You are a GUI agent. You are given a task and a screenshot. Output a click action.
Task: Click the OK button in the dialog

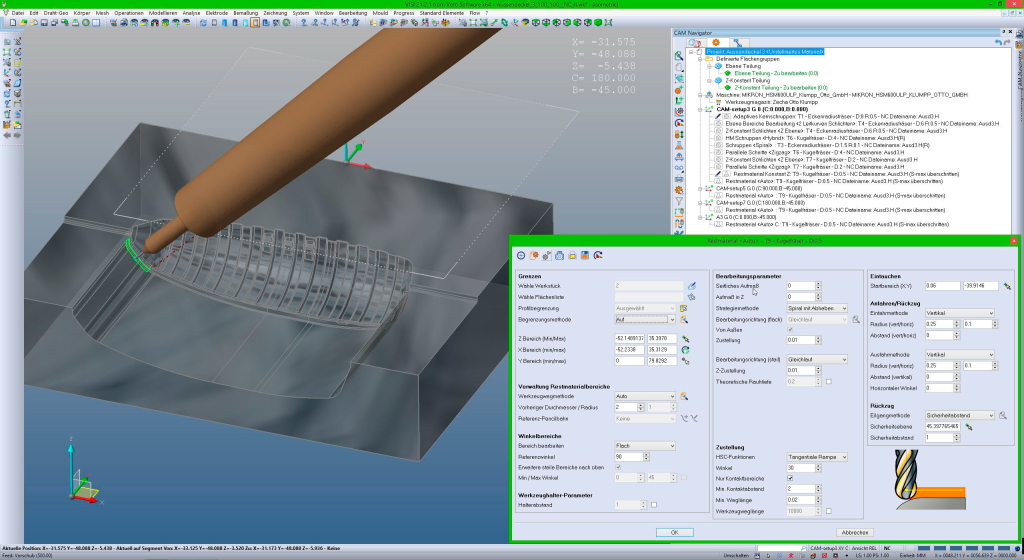(x=675, y=533)
